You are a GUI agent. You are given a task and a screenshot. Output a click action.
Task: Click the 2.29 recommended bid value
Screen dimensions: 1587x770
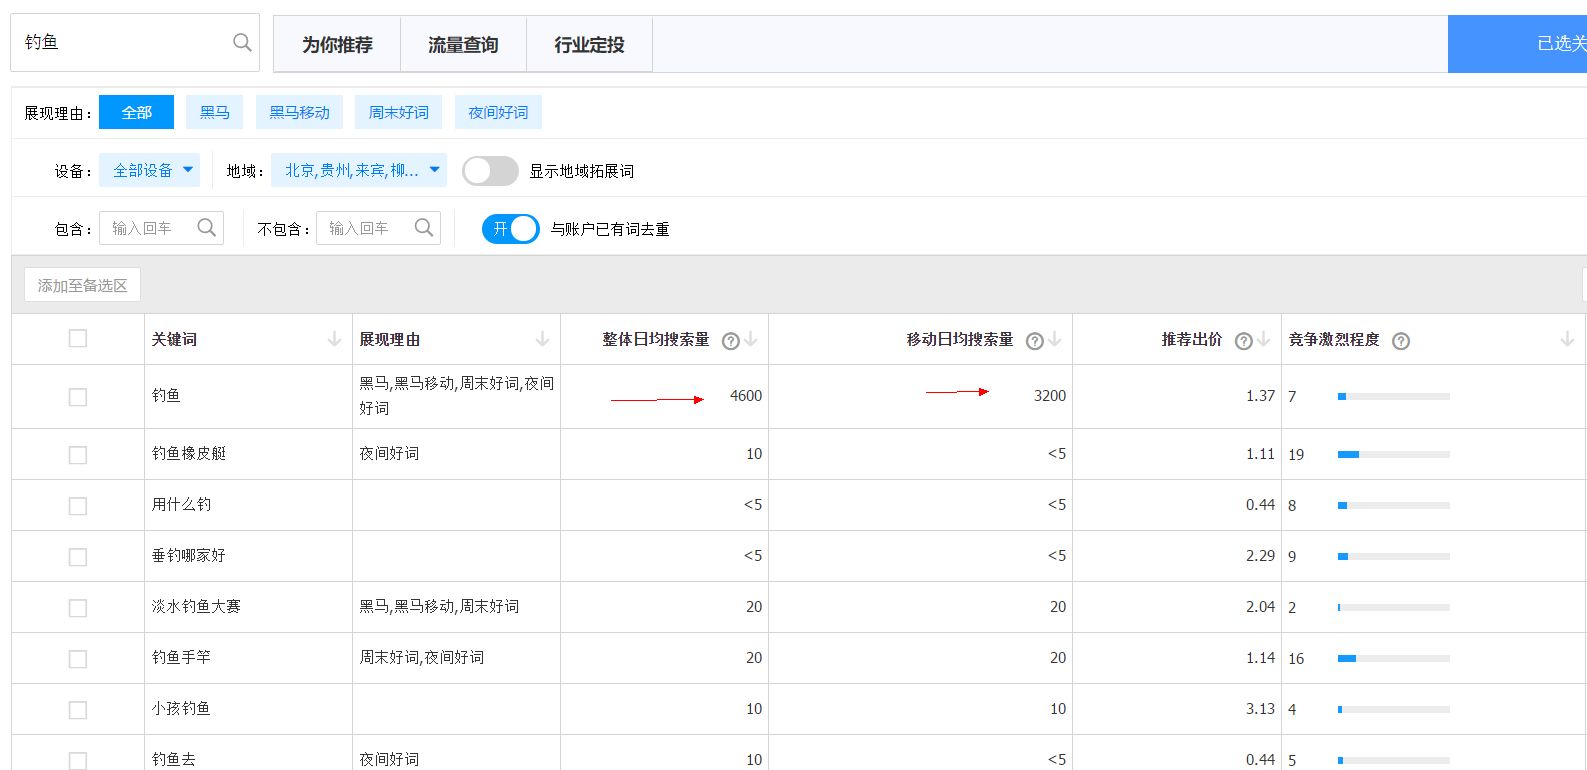[x=1260, y=556]
